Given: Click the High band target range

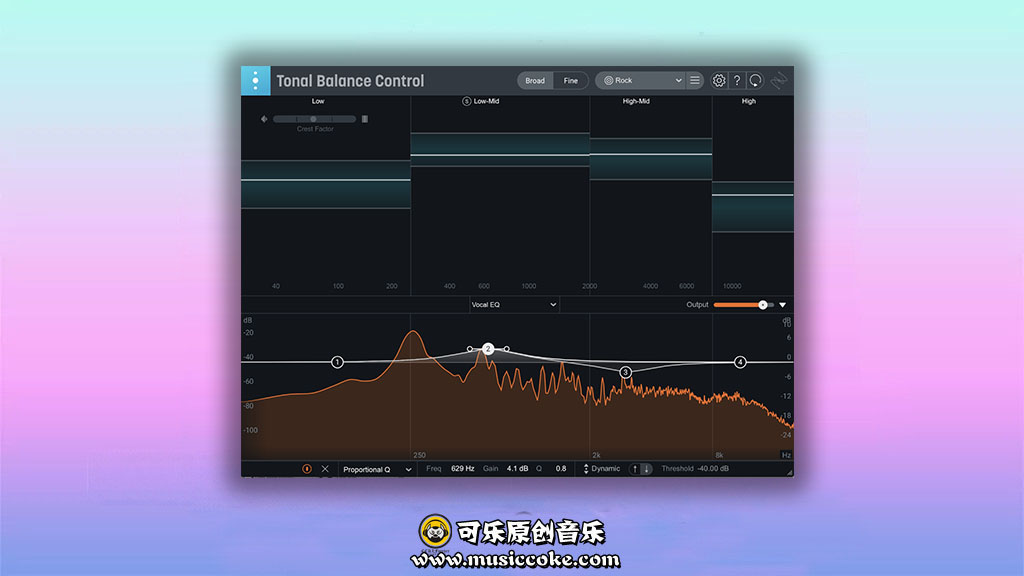Looking at the screenshot, I should [x=753, y=207].
